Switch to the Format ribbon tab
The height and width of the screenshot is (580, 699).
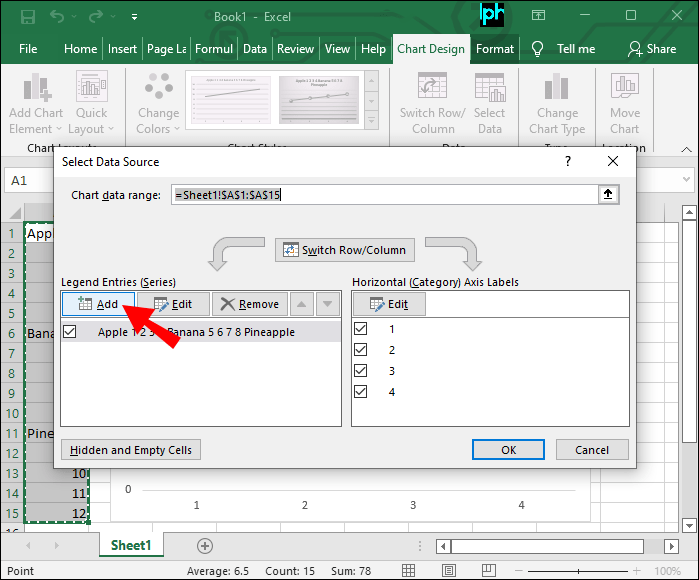(495, 48)
